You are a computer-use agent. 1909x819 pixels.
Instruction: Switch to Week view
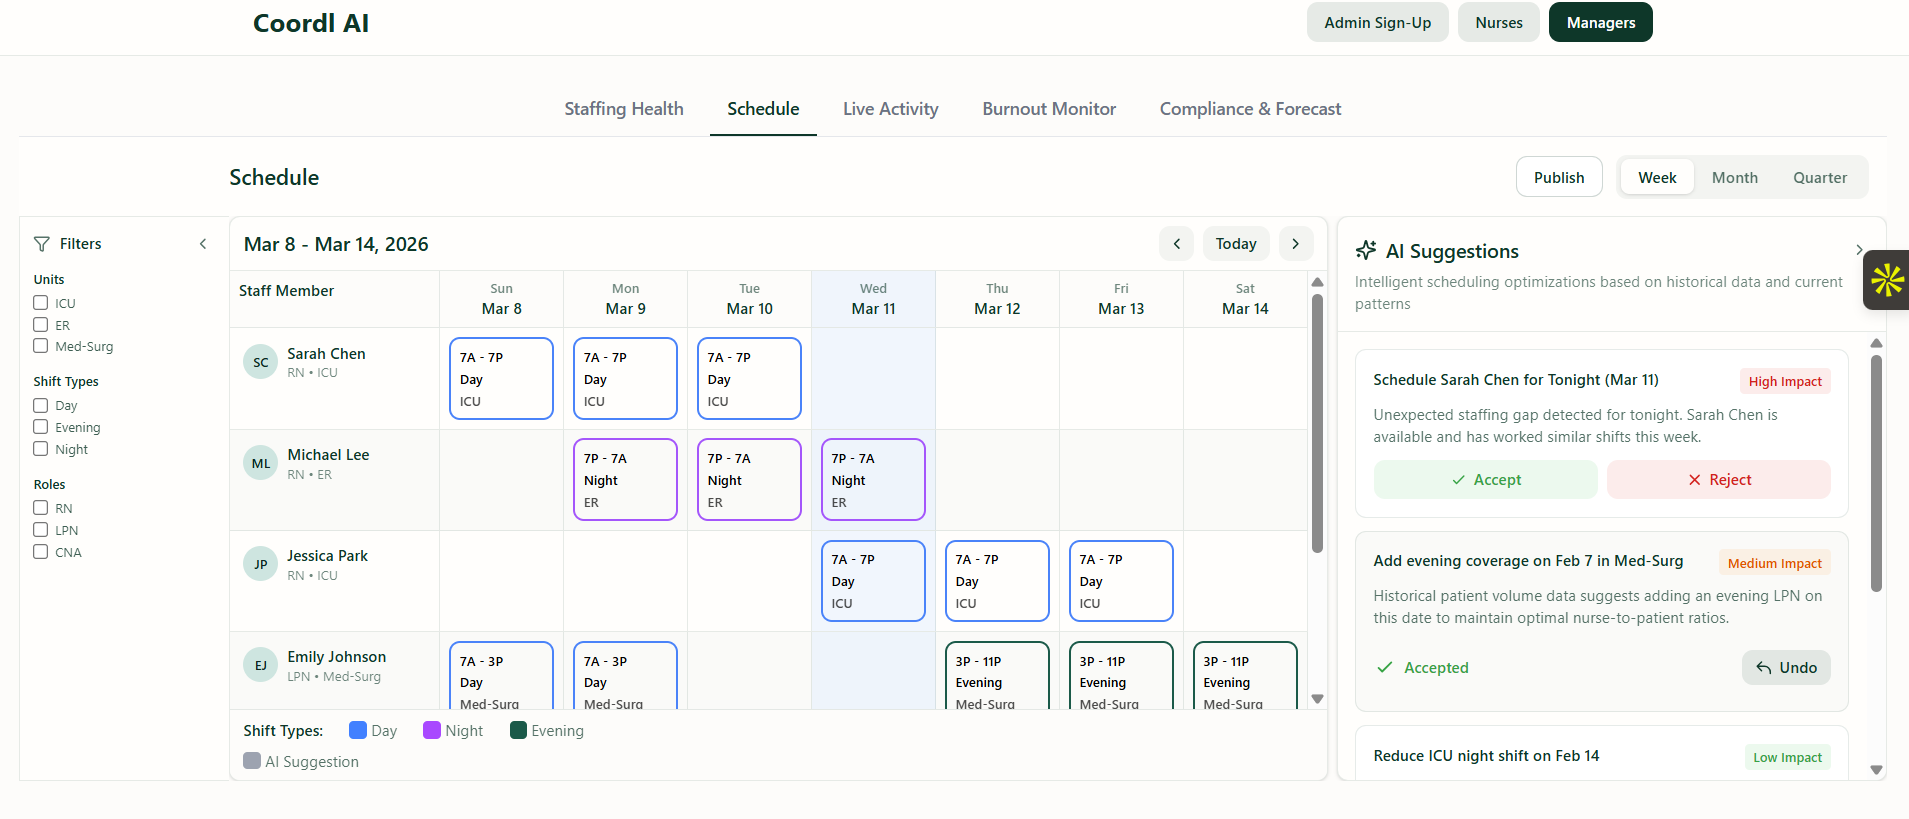1657,177
